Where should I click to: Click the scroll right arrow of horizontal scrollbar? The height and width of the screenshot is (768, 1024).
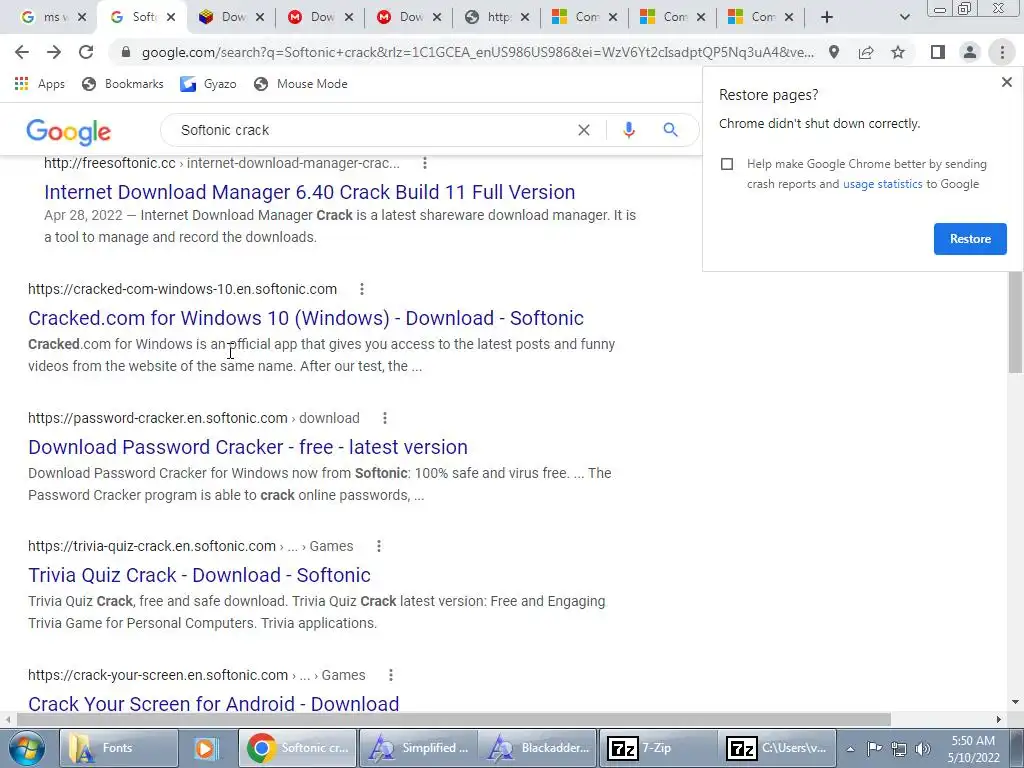click(x=999, y=719)
